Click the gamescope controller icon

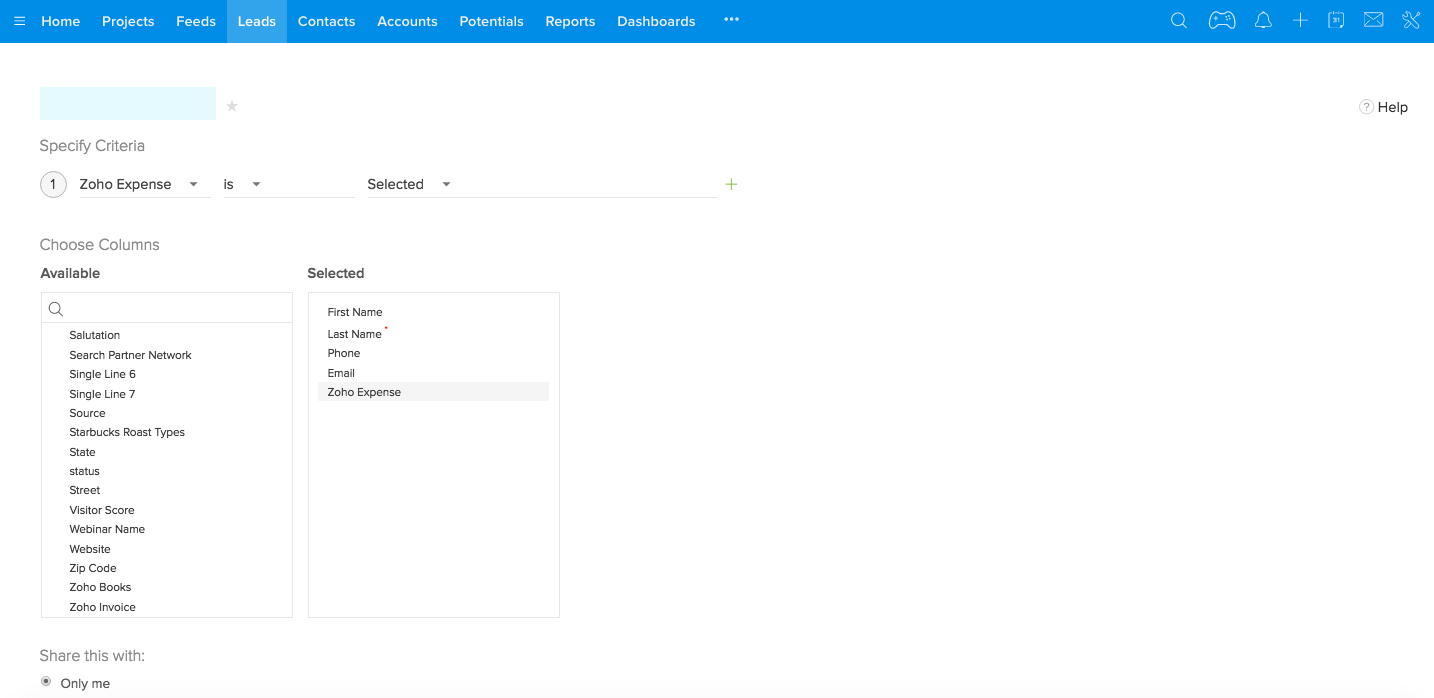(x=1221, y=21)
